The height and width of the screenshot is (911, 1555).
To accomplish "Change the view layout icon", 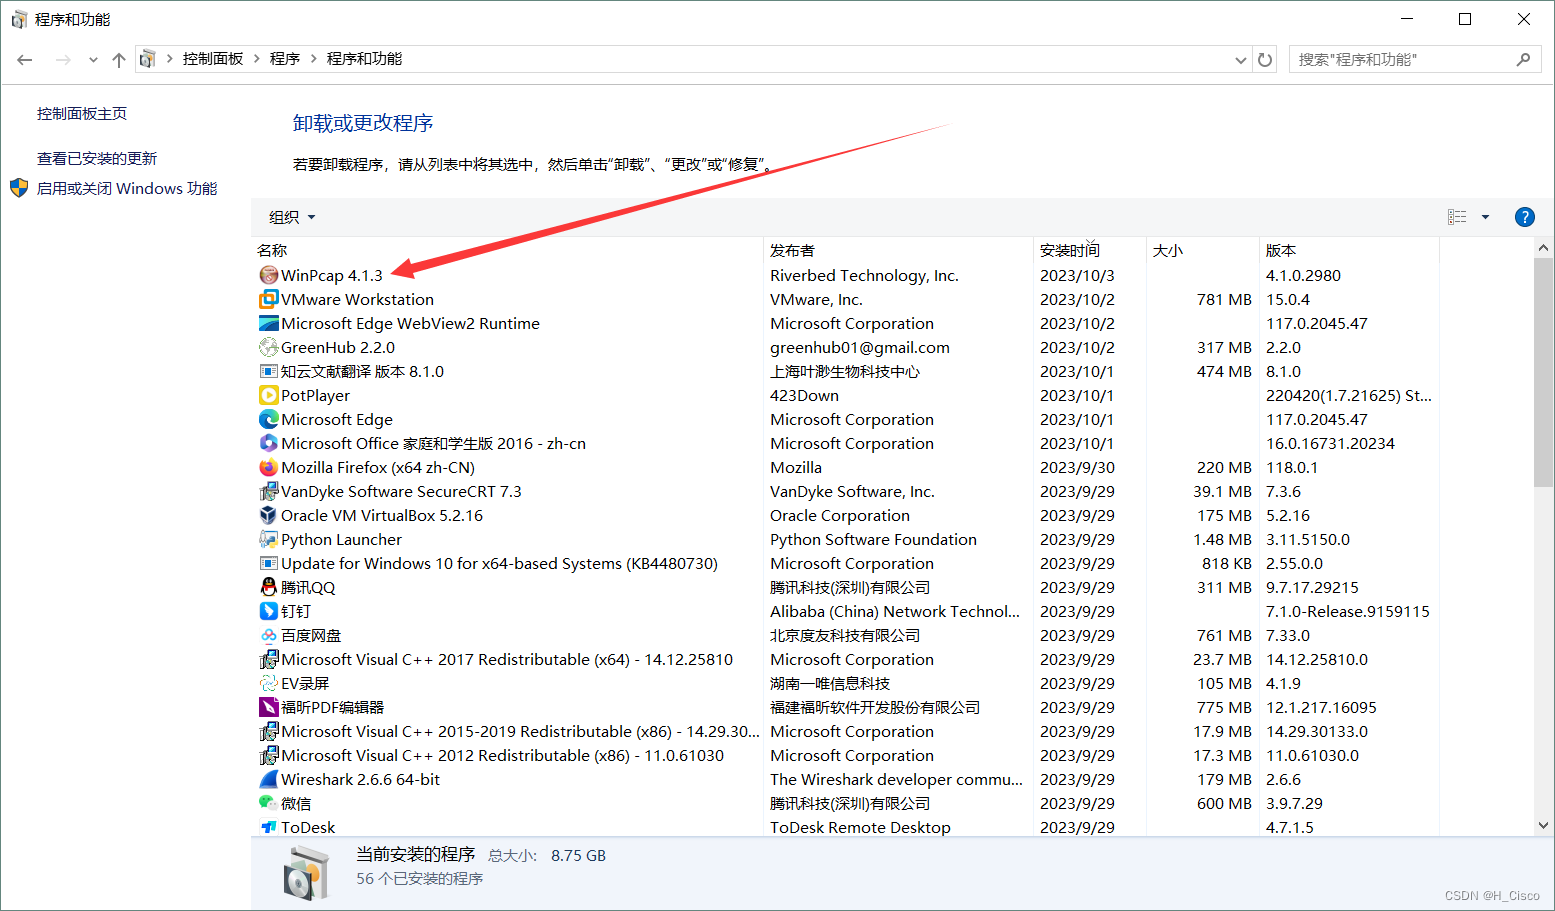I will point(1457,217).
